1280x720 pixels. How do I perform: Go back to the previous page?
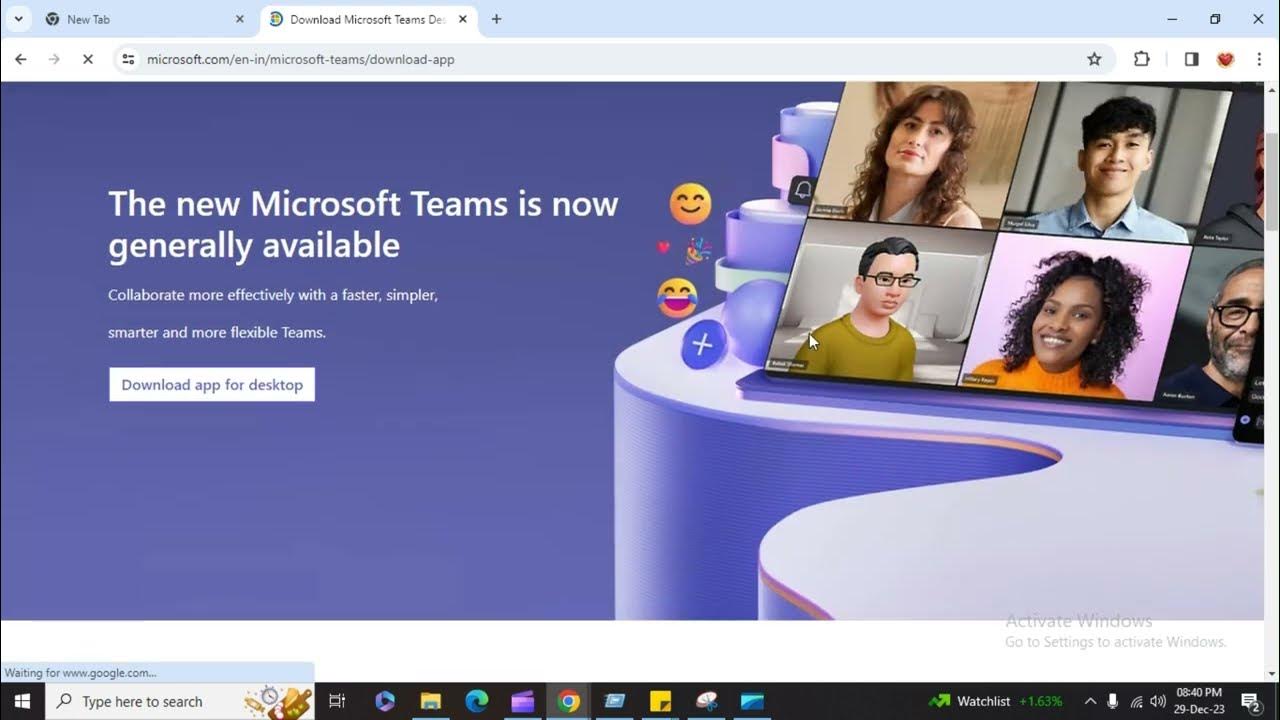(x=21, y=59)
